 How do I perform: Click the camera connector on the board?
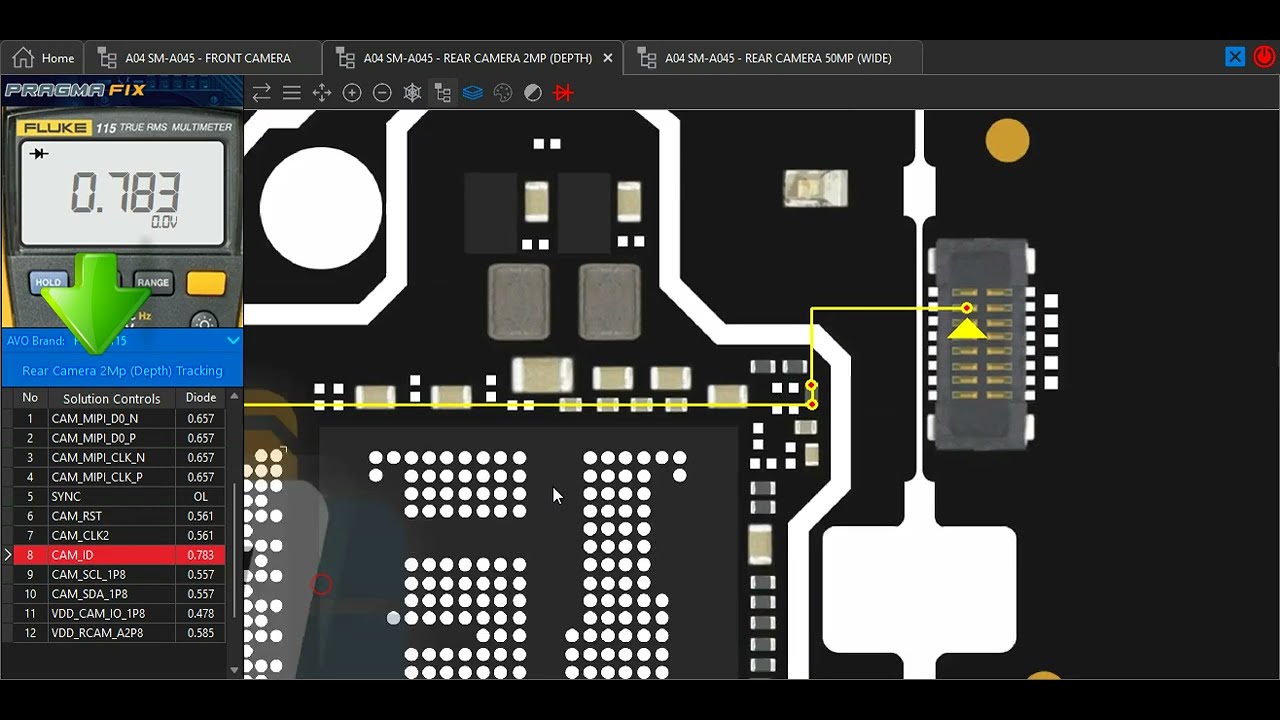[x=981, y=342]
